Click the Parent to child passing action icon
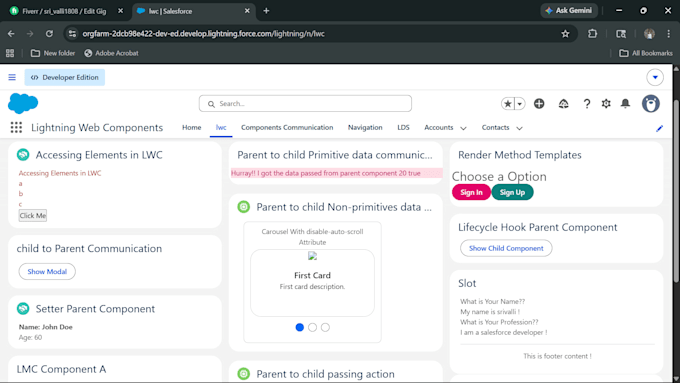 tap(244, 373)
